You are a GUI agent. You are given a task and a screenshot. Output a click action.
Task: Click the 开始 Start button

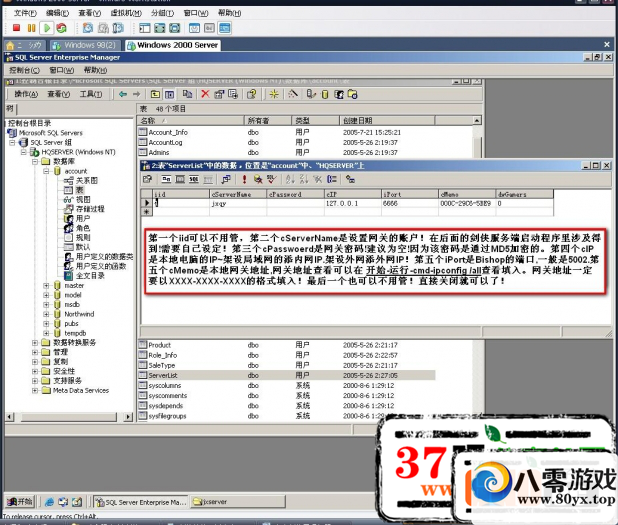coord(20,502)
